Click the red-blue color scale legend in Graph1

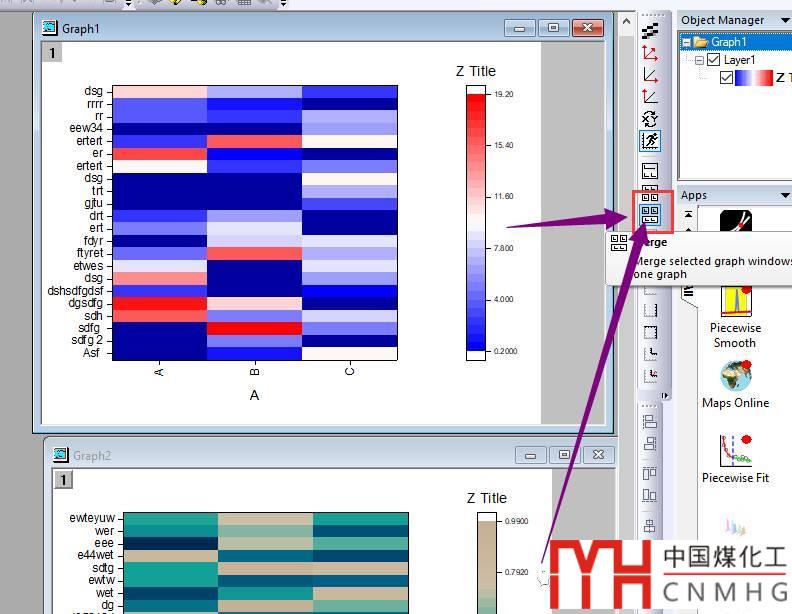coord(476,221)
